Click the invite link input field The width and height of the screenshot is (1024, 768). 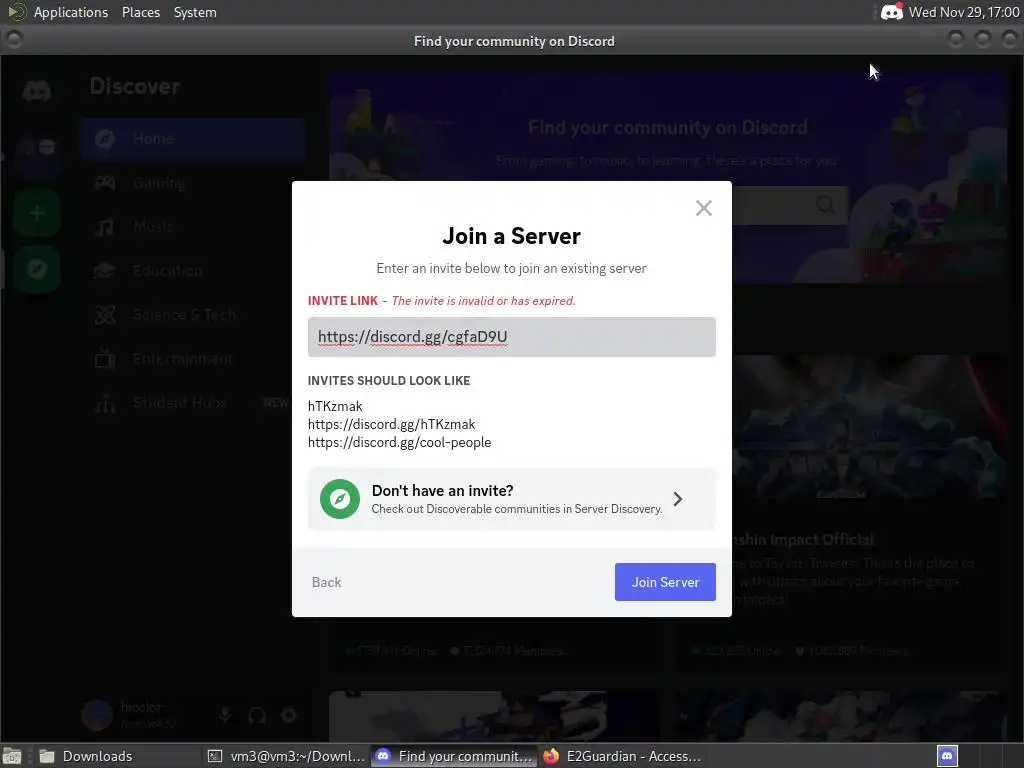tap(511, 337)
